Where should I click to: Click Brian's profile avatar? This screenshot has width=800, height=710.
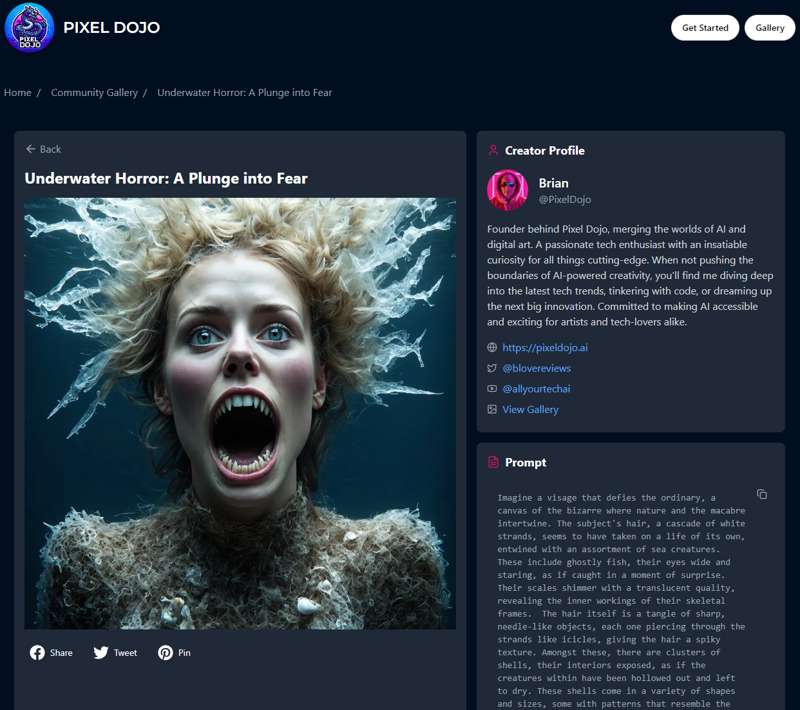click(507, 190)
